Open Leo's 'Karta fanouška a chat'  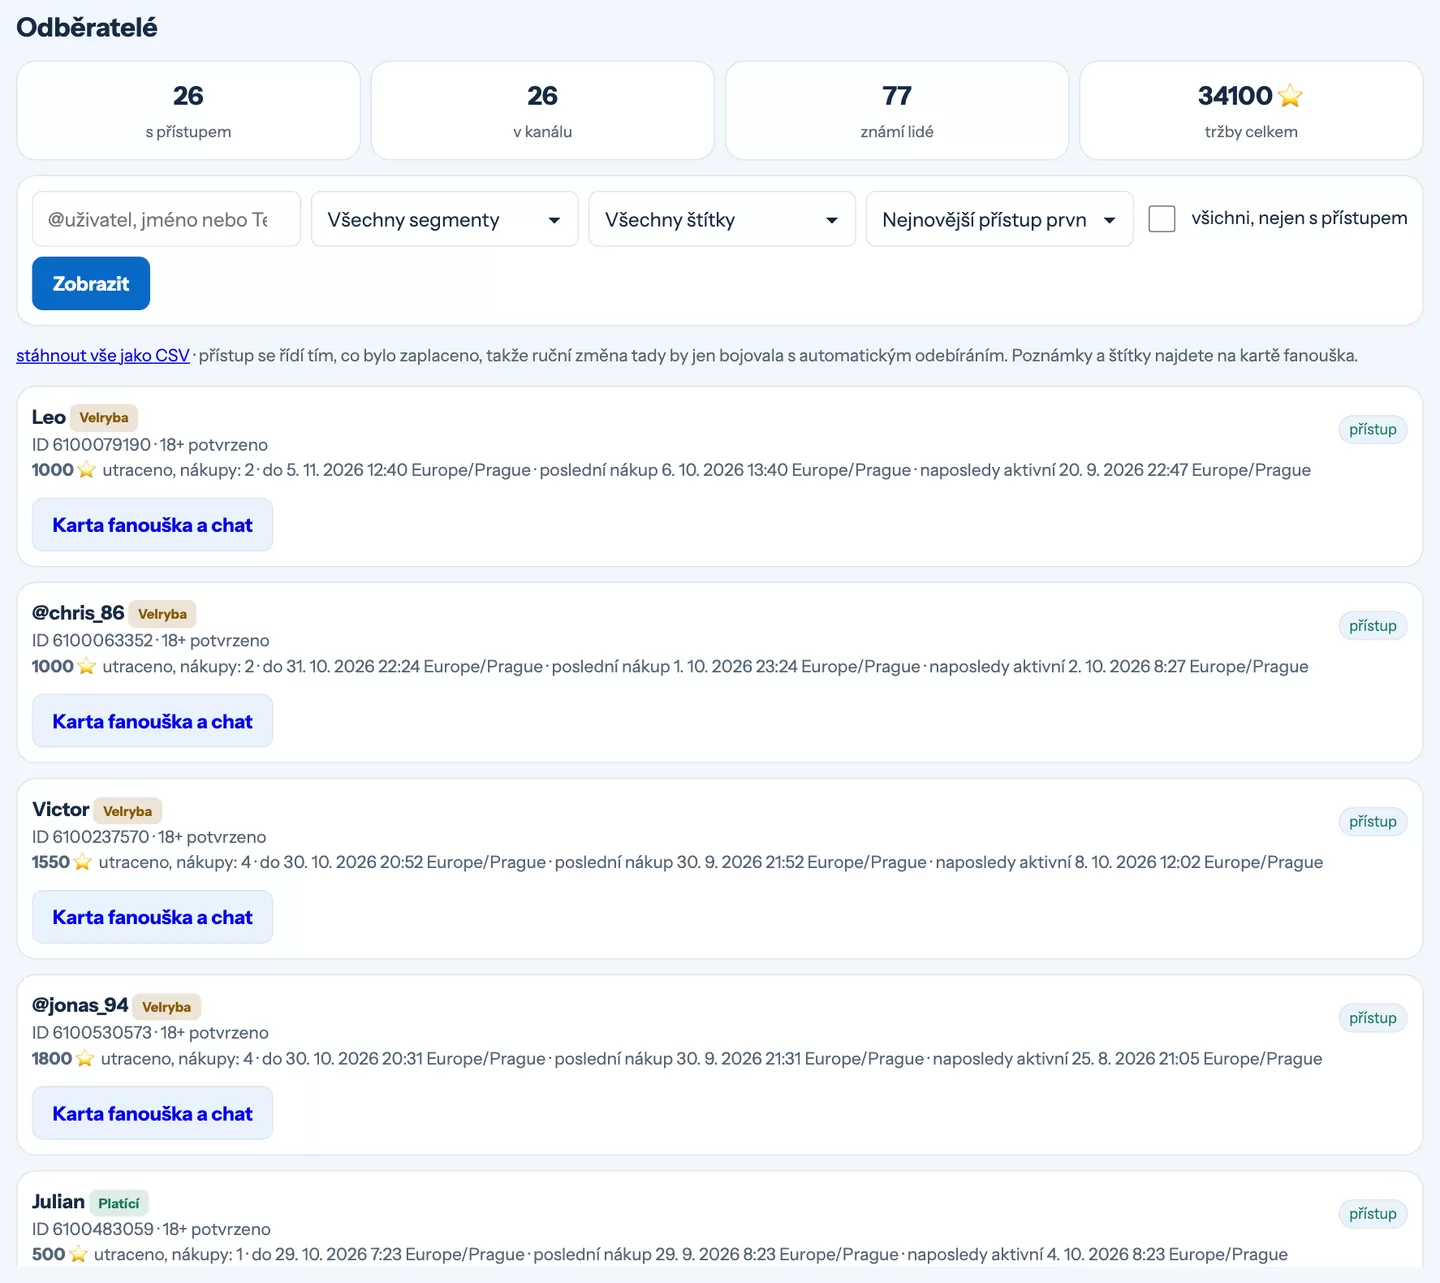click(x=152, y=525)
